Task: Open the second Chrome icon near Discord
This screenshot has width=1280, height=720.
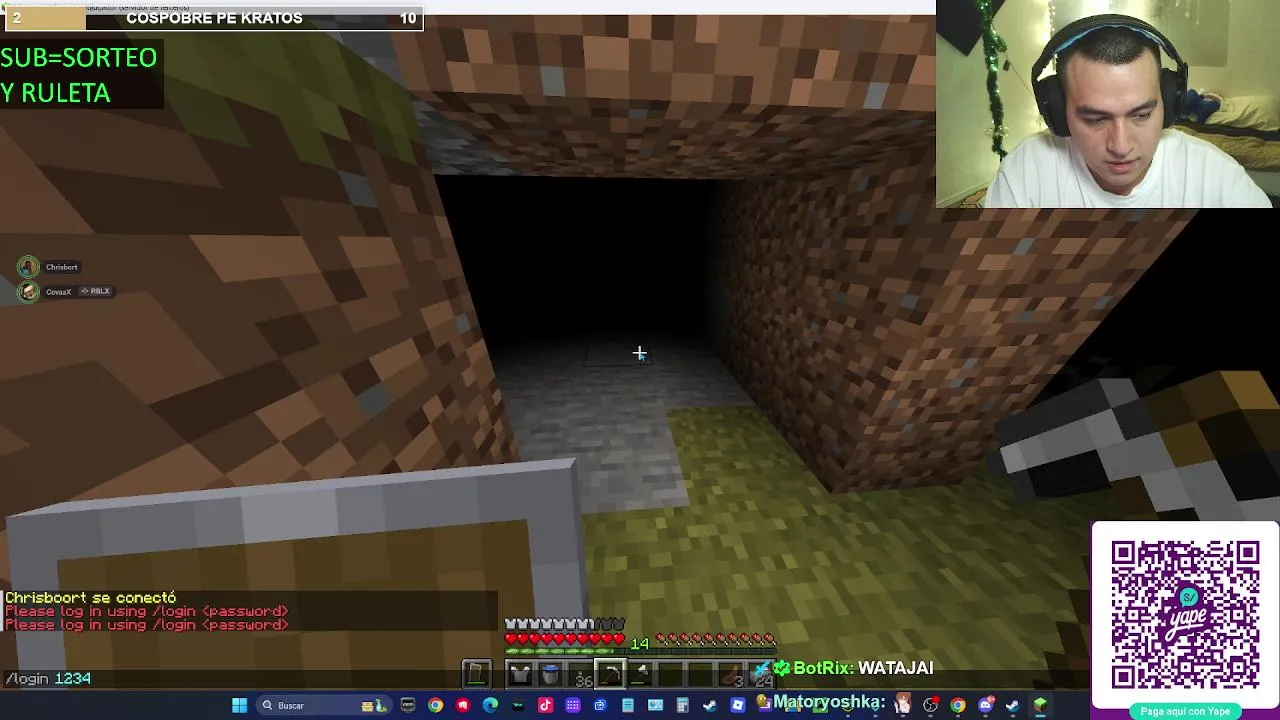Action: click(x=958, y=705)
